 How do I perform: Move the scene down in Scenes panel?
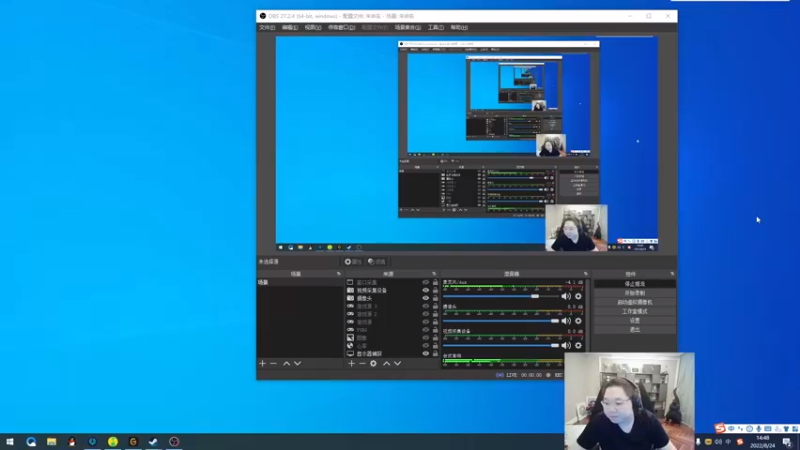coord(297,363)
